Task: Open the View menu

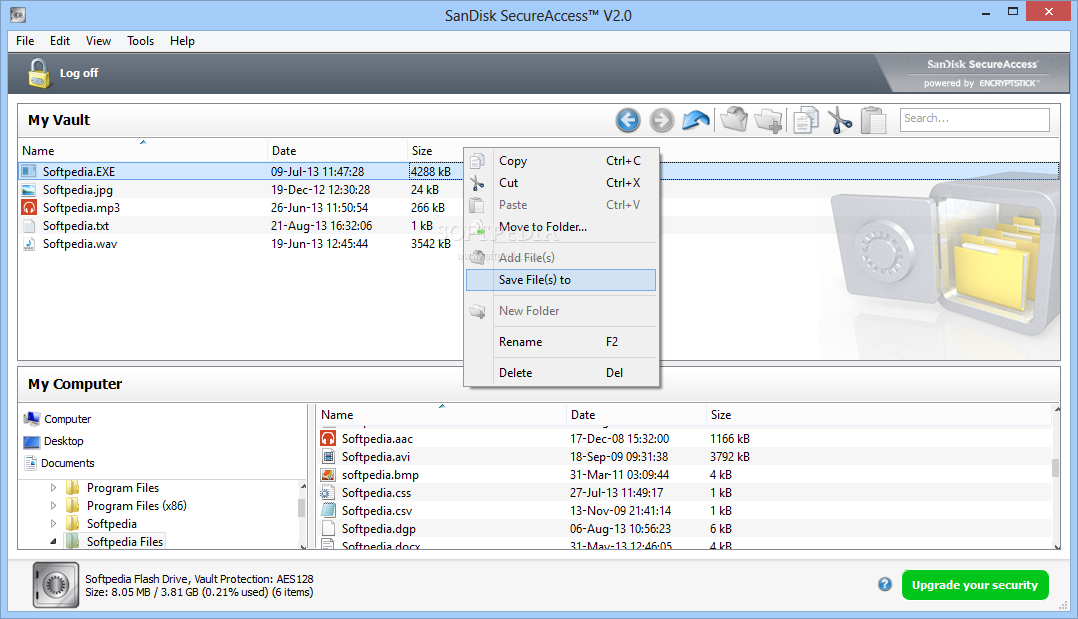Action: coord(98,41)
